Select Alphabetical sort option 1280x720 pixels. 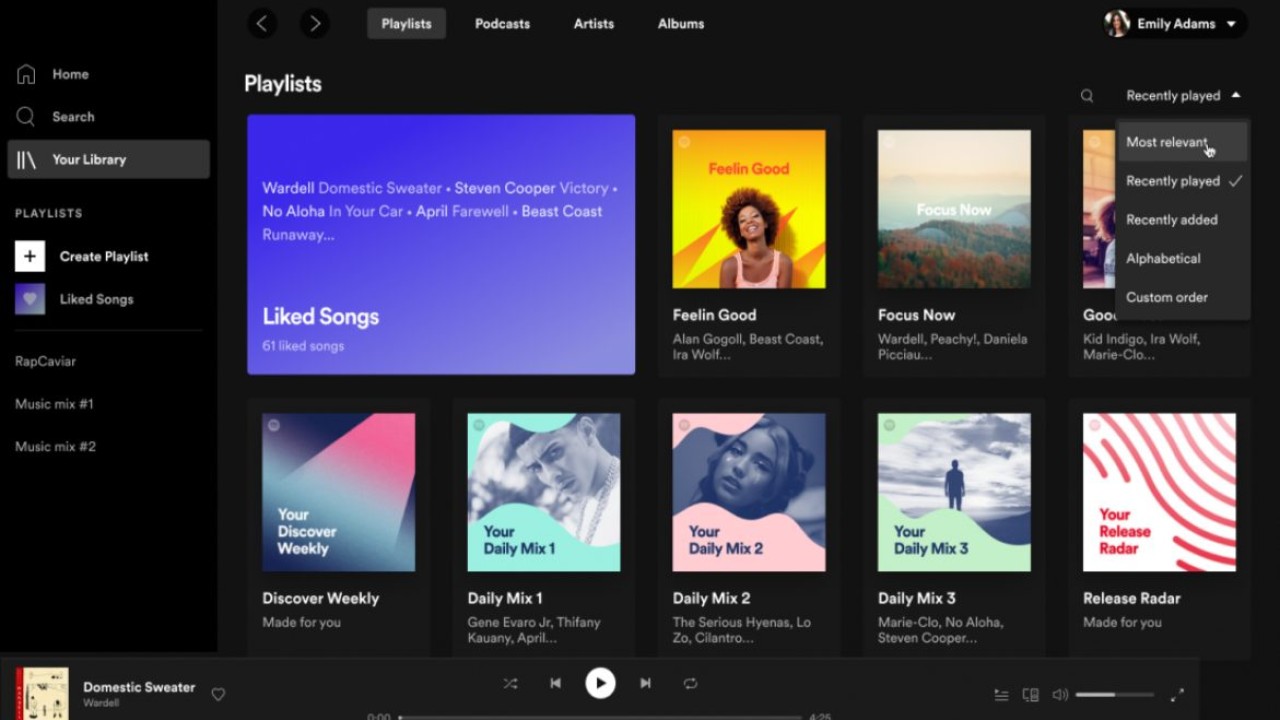click(1163, 258)
